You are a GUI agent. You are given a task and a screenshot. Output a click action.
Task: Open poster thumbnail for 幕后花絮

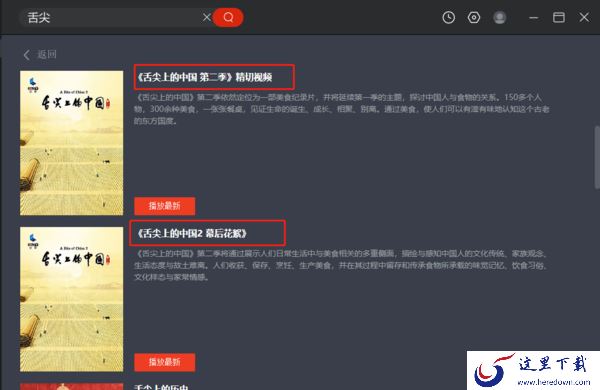tap(72, 299)
